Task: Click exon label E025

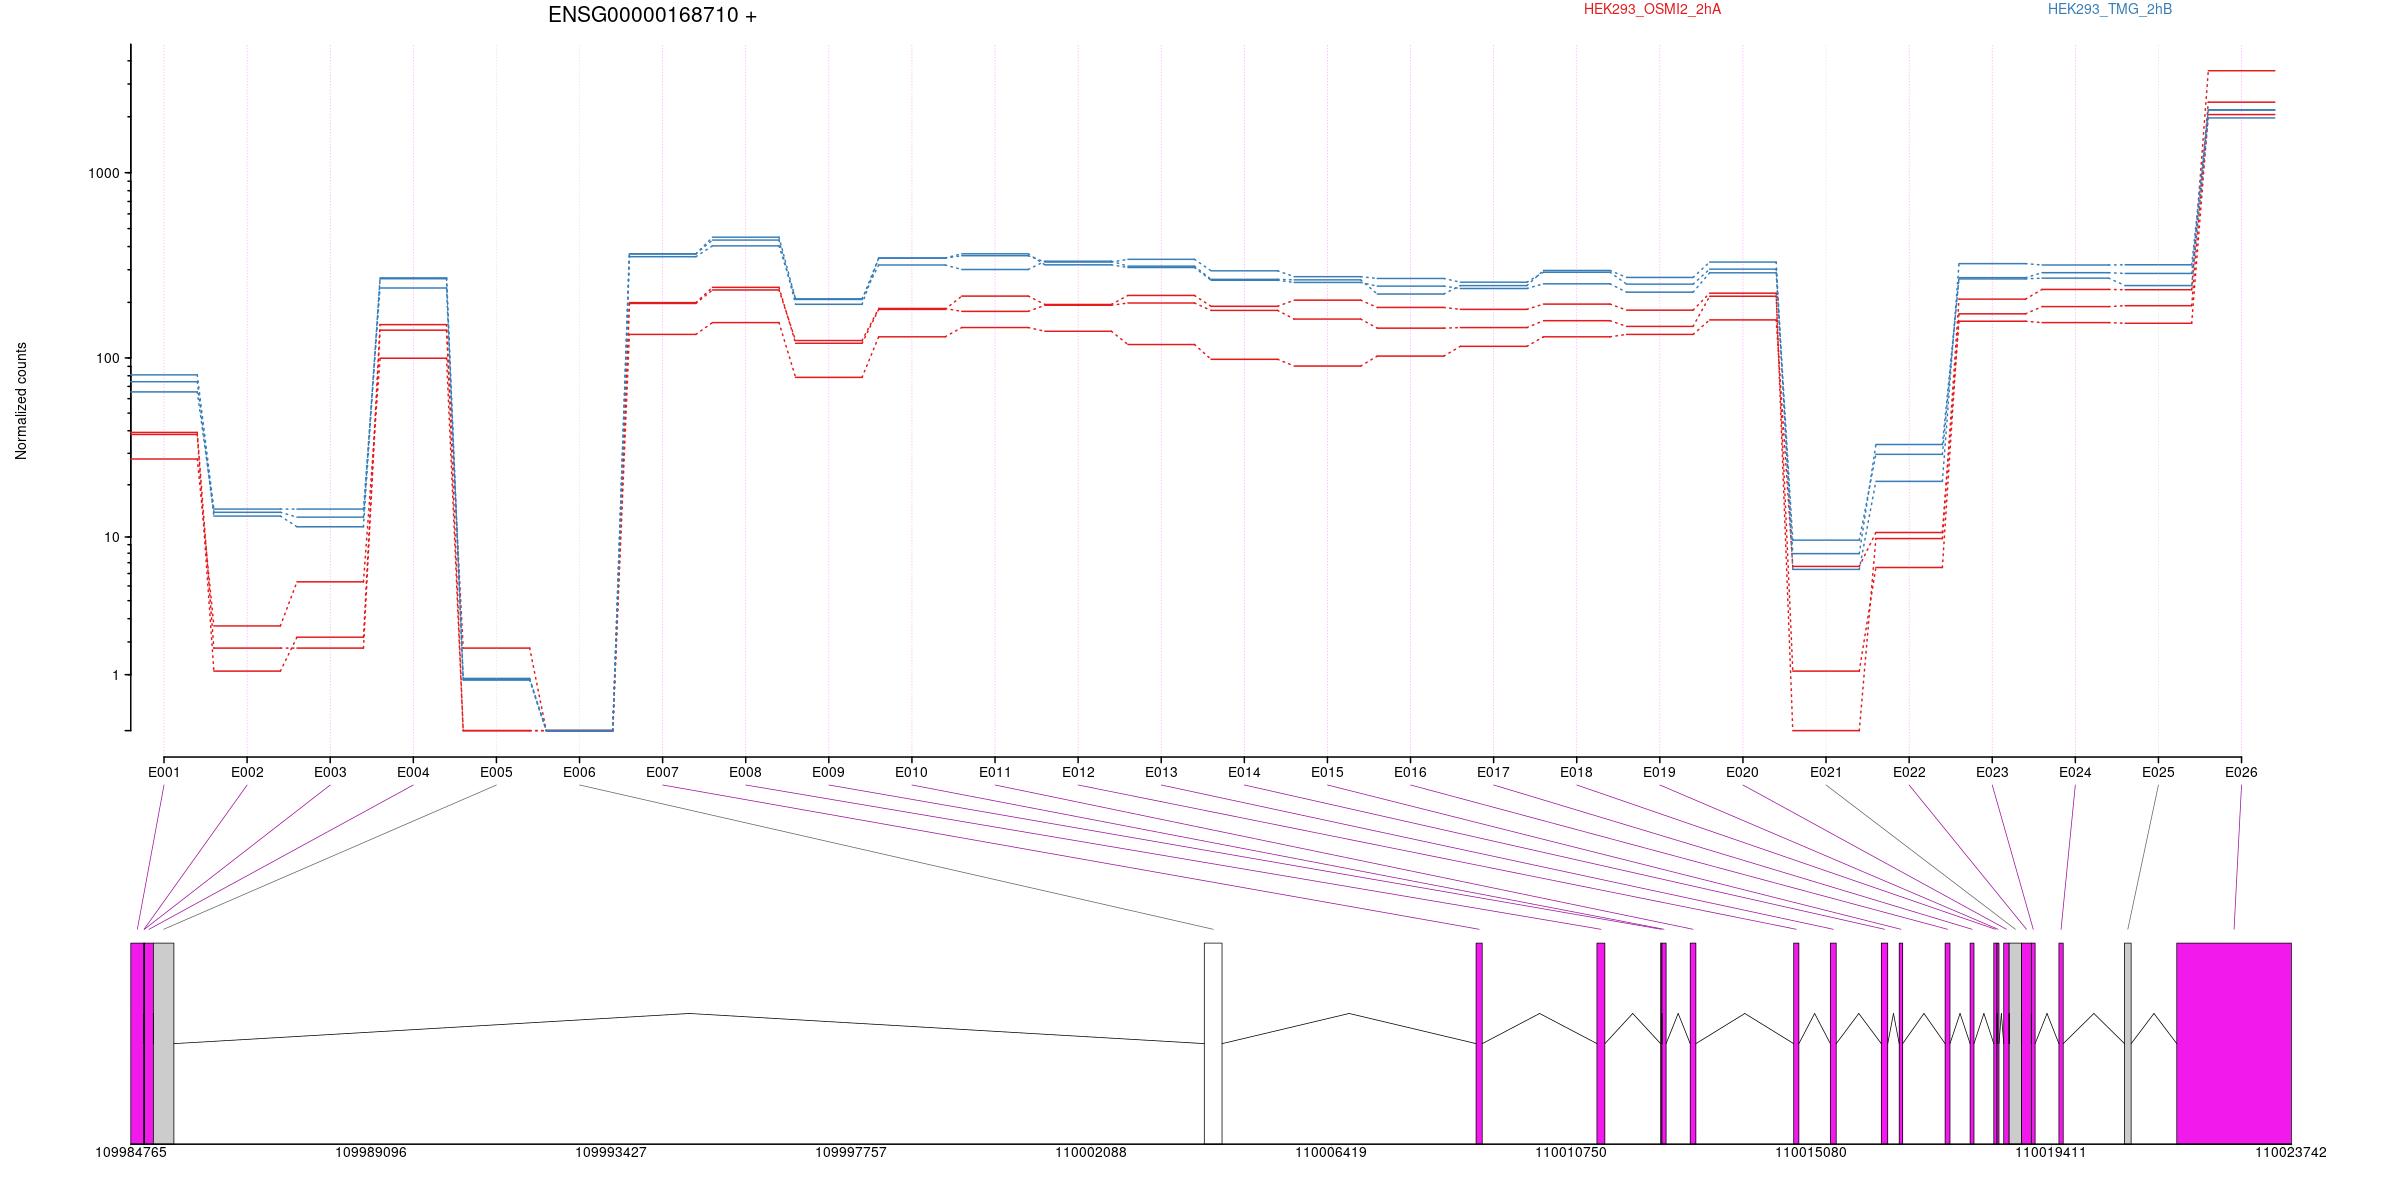Action: pos(2158,772)
